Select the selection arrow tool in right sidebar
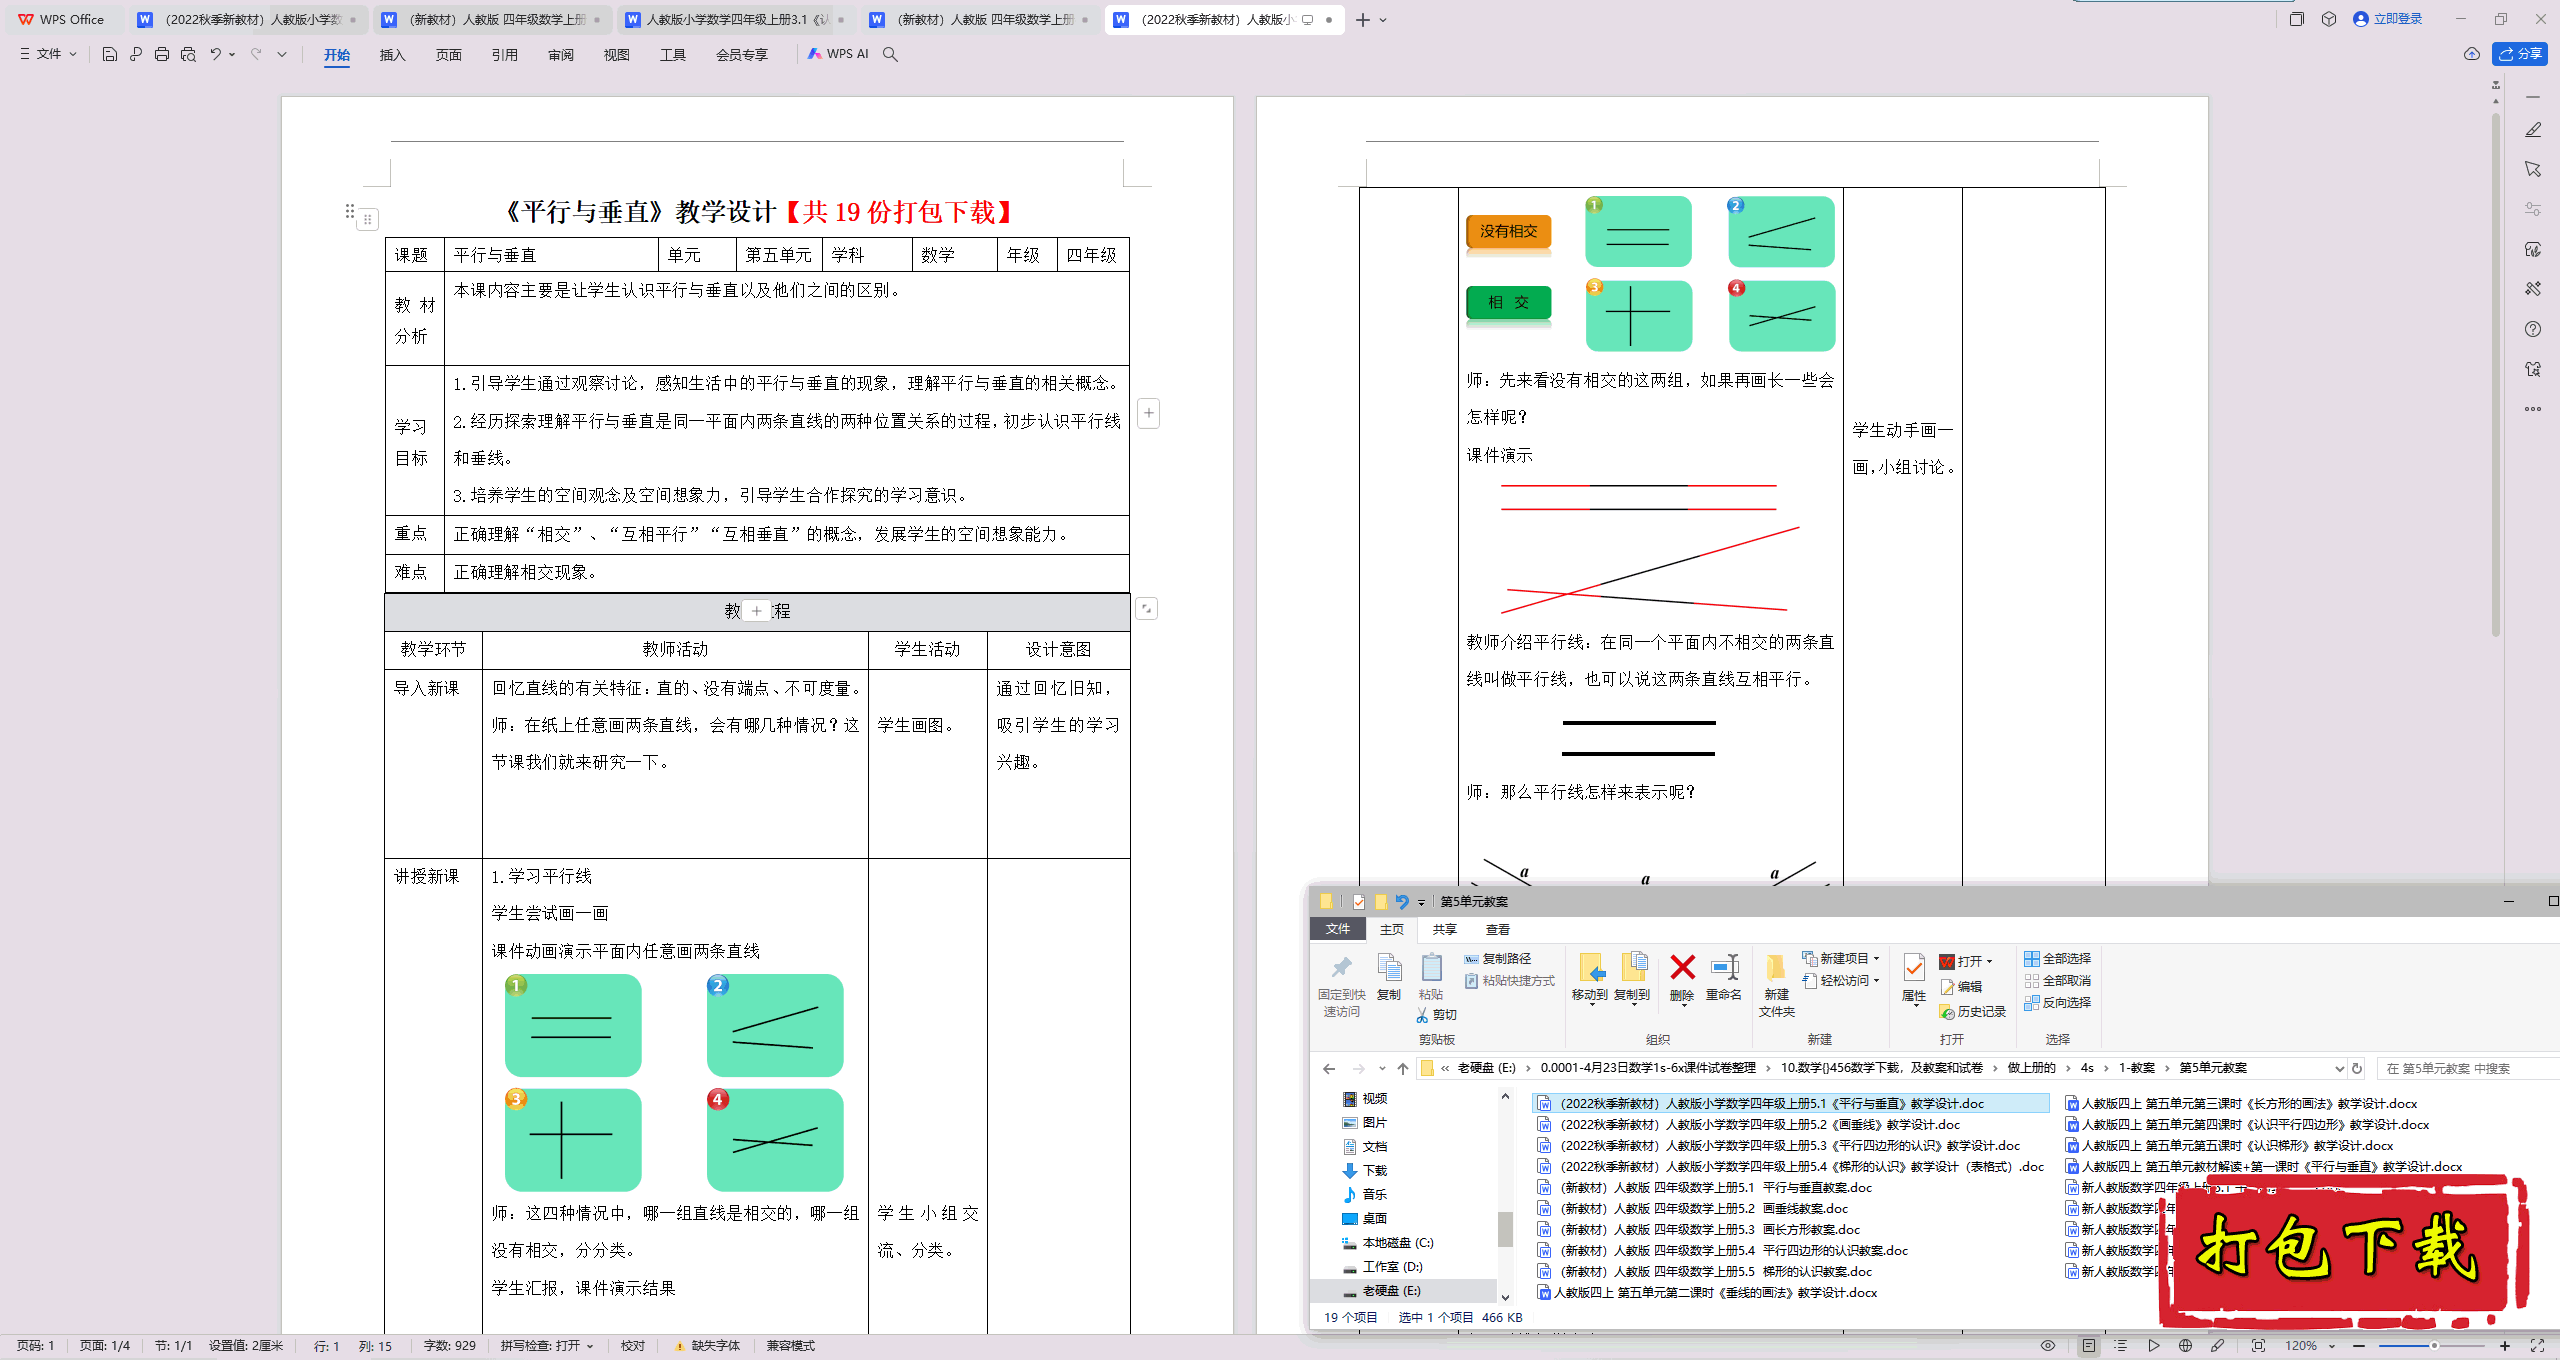This screenshot has width=2560, height=1360. tap(2532, 169)
